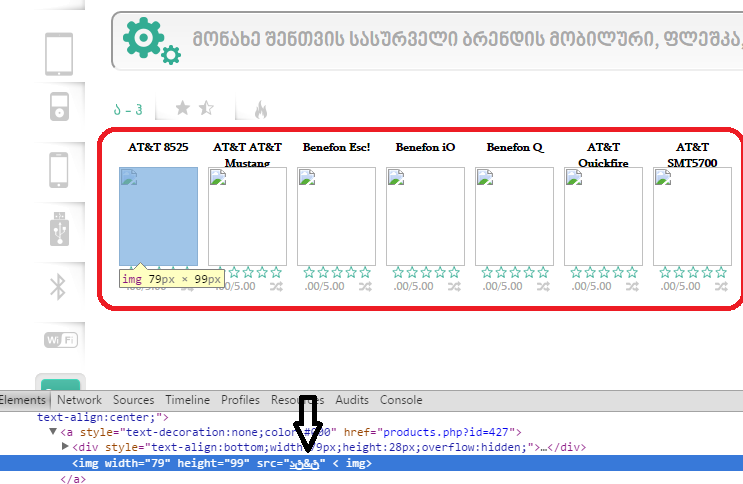Click the compare shuffle icon under Benefon Esc!
This screenshot has height=484, width=743.
coord(365,286)
